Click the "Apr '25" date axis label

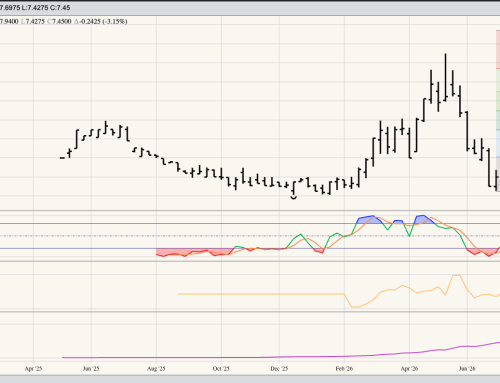[33, 369]
